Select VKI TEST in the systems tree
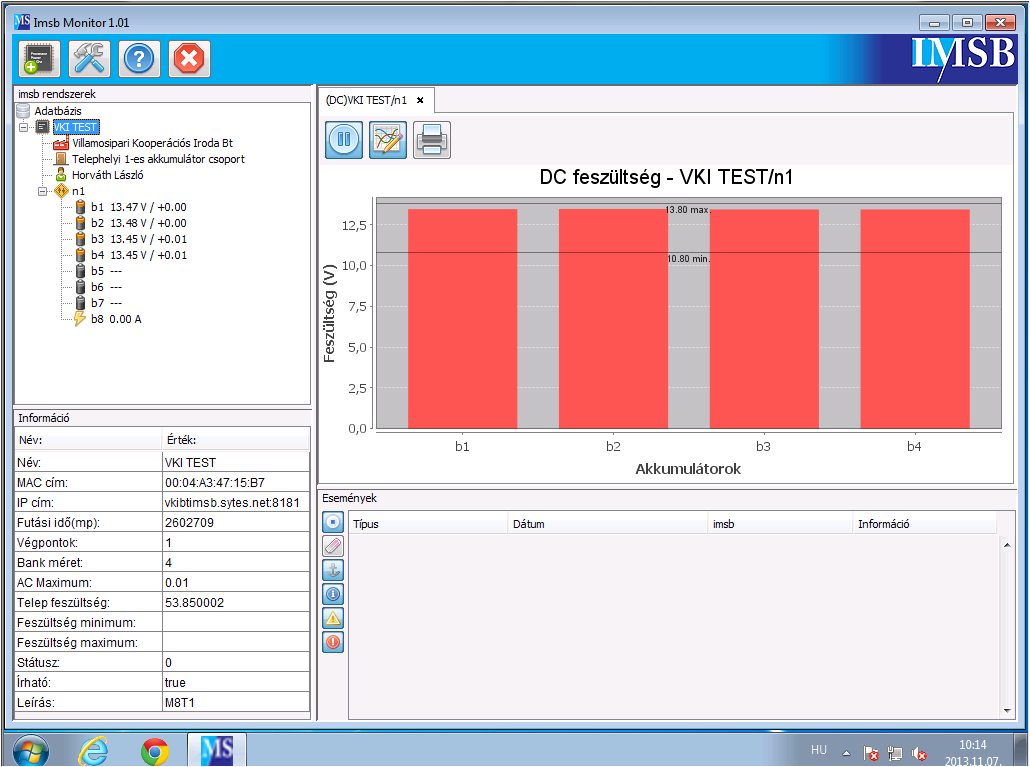 75,127
